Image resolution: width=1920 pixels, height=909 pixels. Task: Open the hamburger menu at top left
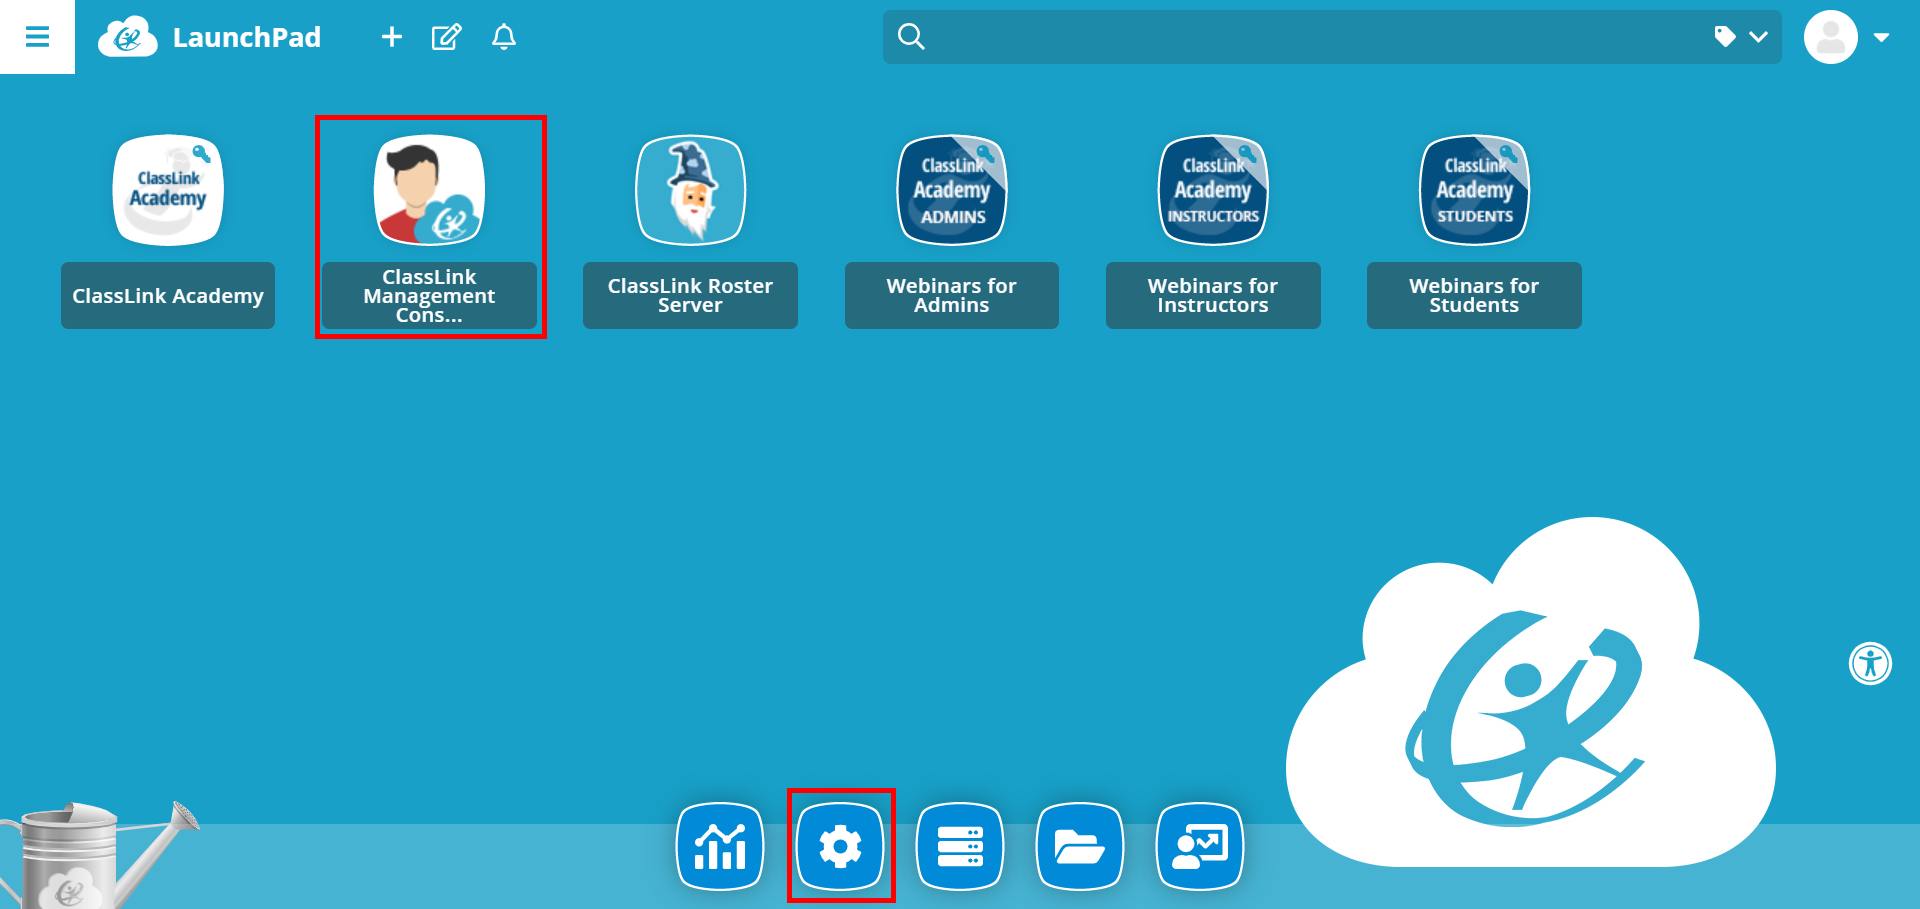coord(37,37)
